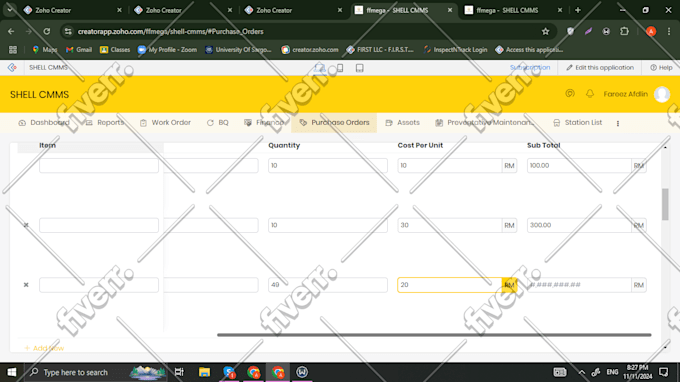This screenshot has width=680, height=382.
Task: Open the Faroez Afdlin profile avatar
Action: pos(662,94)
